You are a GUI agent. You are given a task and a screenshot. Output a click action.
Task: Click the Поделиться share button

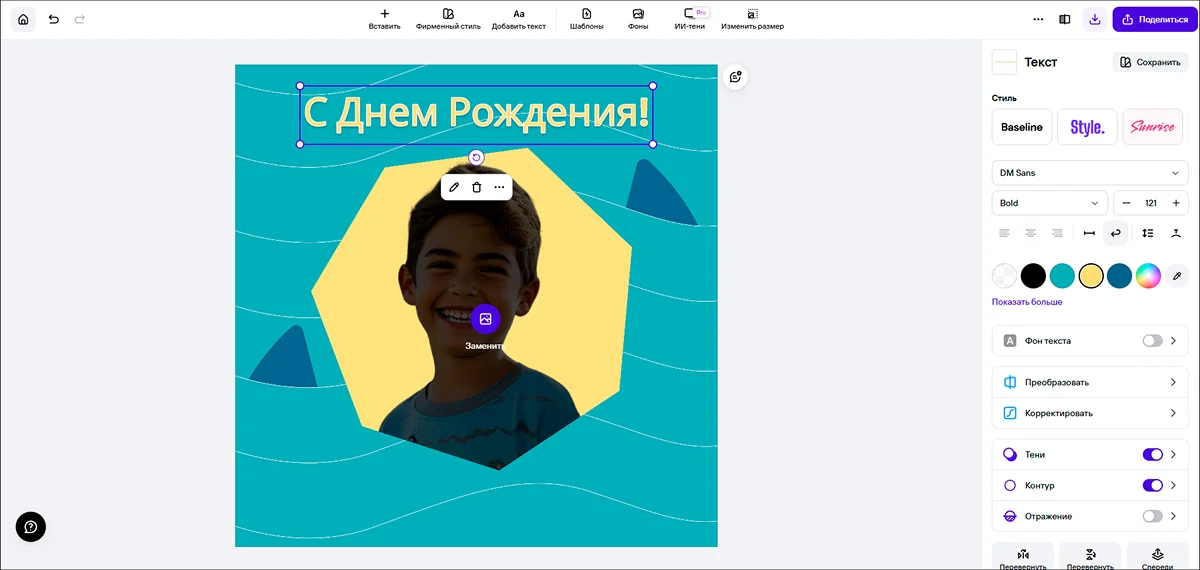click(1154, 19)
